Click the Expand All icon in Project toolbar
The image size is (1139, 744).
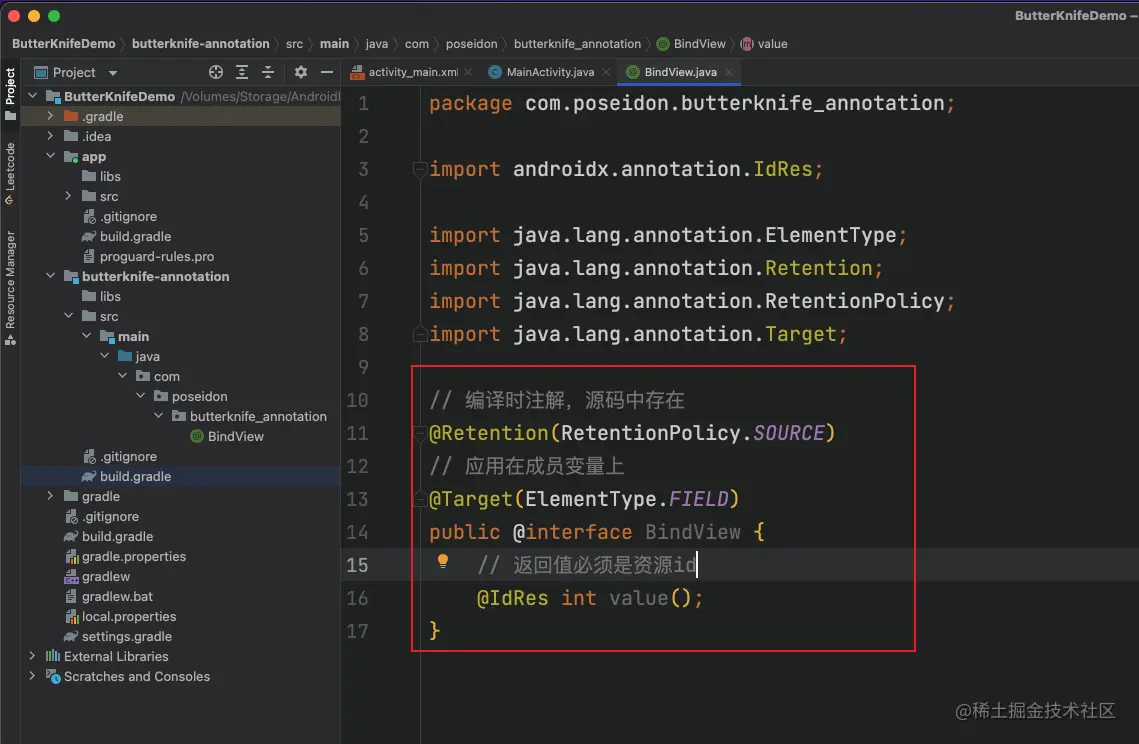pyautogui.click(x=242, y=72)
